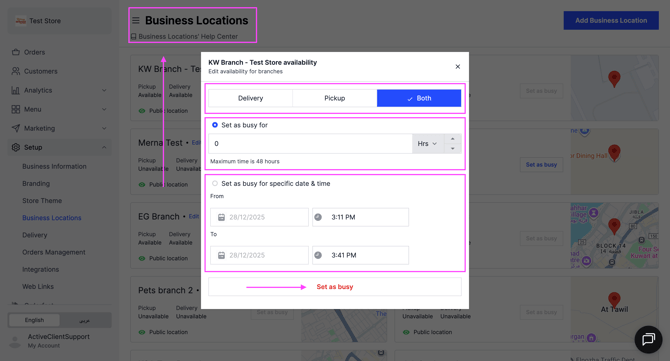Open the hamburger menu beside Business Locations
Viewport: 670px width, 361px height.
[135, 20]
